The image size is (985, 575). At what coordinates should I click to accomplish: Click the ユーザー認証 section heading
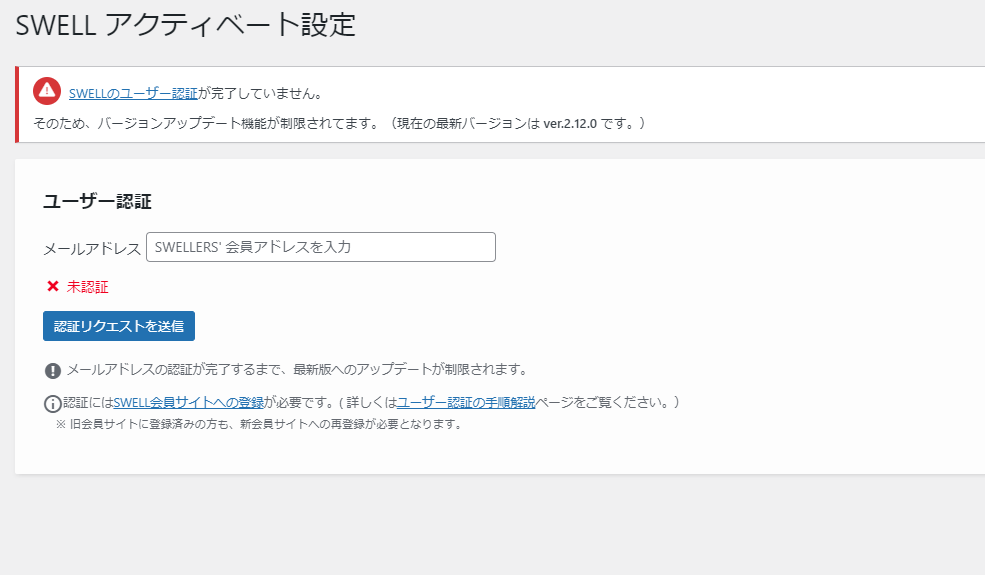tap(97, 202)
